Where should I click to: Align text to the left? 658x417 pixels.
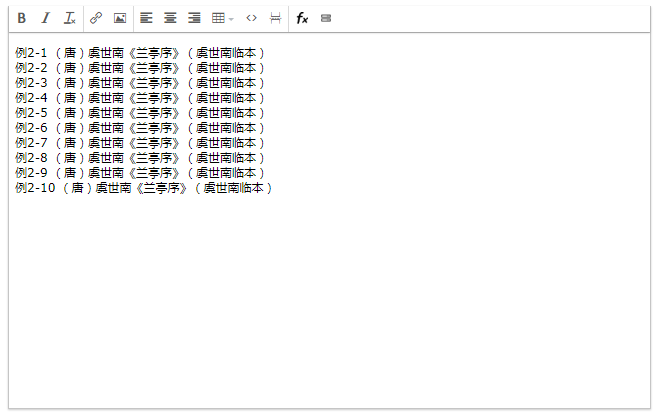click(146, 18)
